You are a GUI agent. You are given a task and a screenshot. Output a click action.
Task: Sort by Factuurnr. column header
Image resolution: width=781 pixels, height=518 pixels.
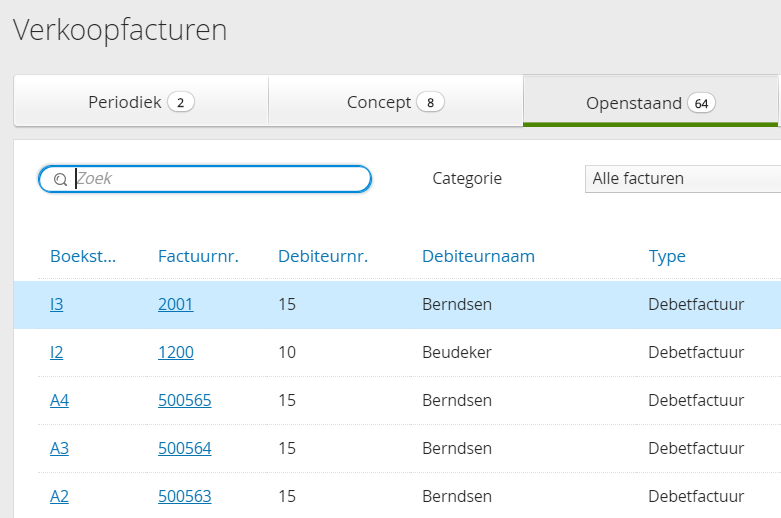(198, 256)
